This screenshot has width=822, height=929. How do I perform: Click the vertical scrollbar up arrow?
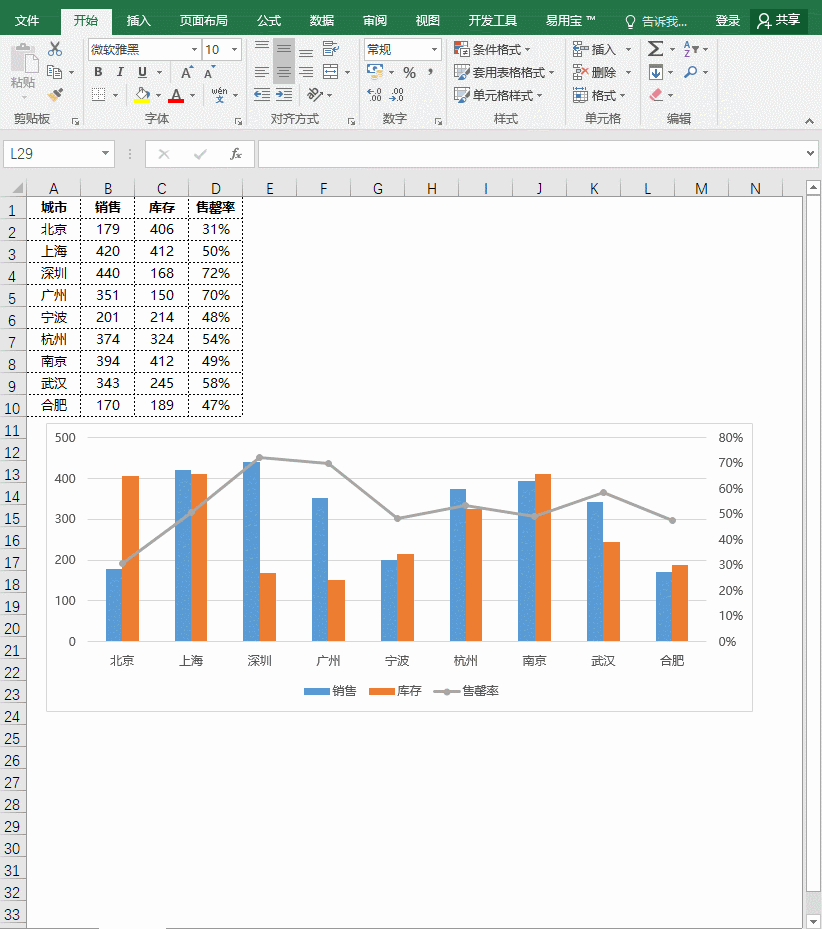[x=813, y=188]
